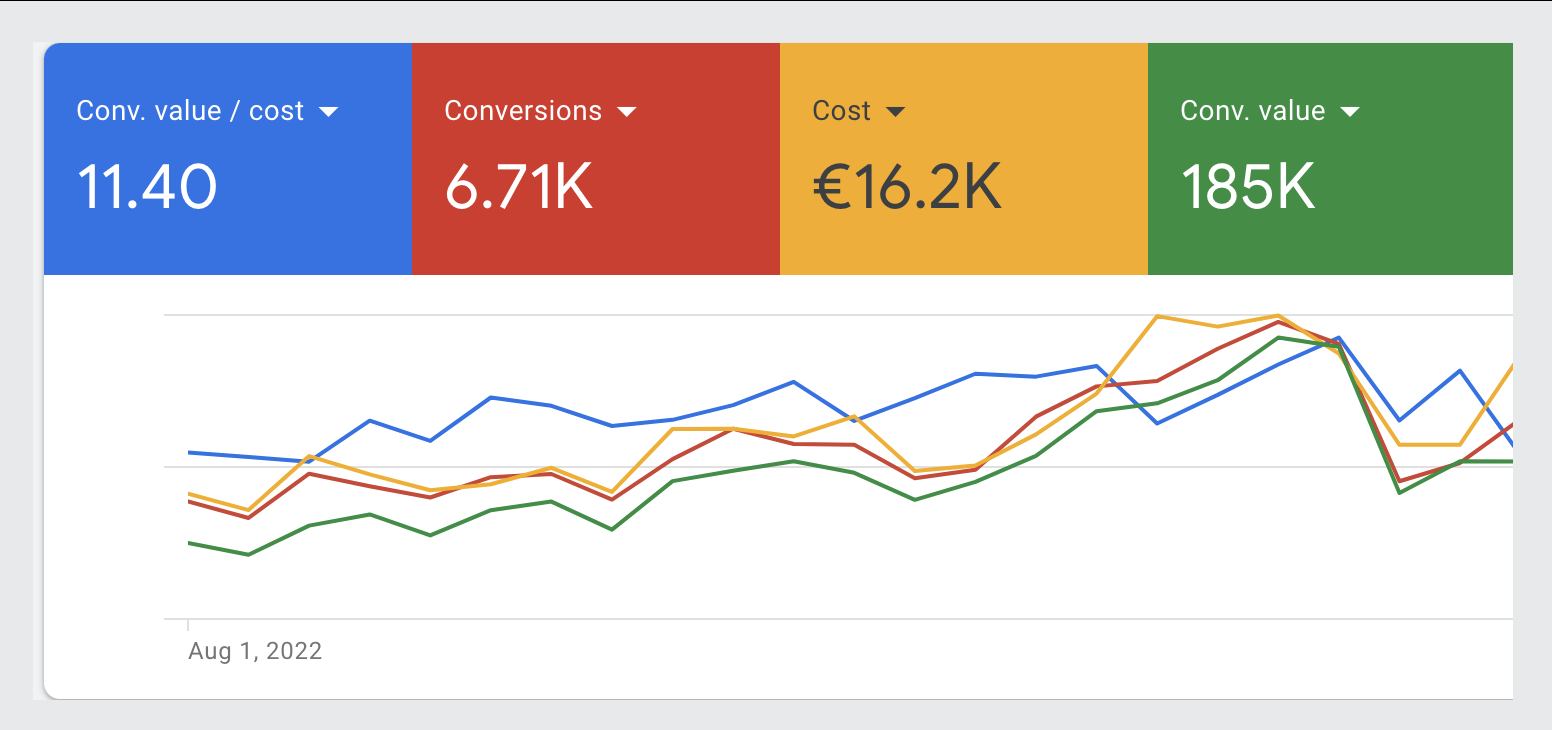Click the 11.40 value on the blue card
The image size is (1552, 730).
point(147,187)
